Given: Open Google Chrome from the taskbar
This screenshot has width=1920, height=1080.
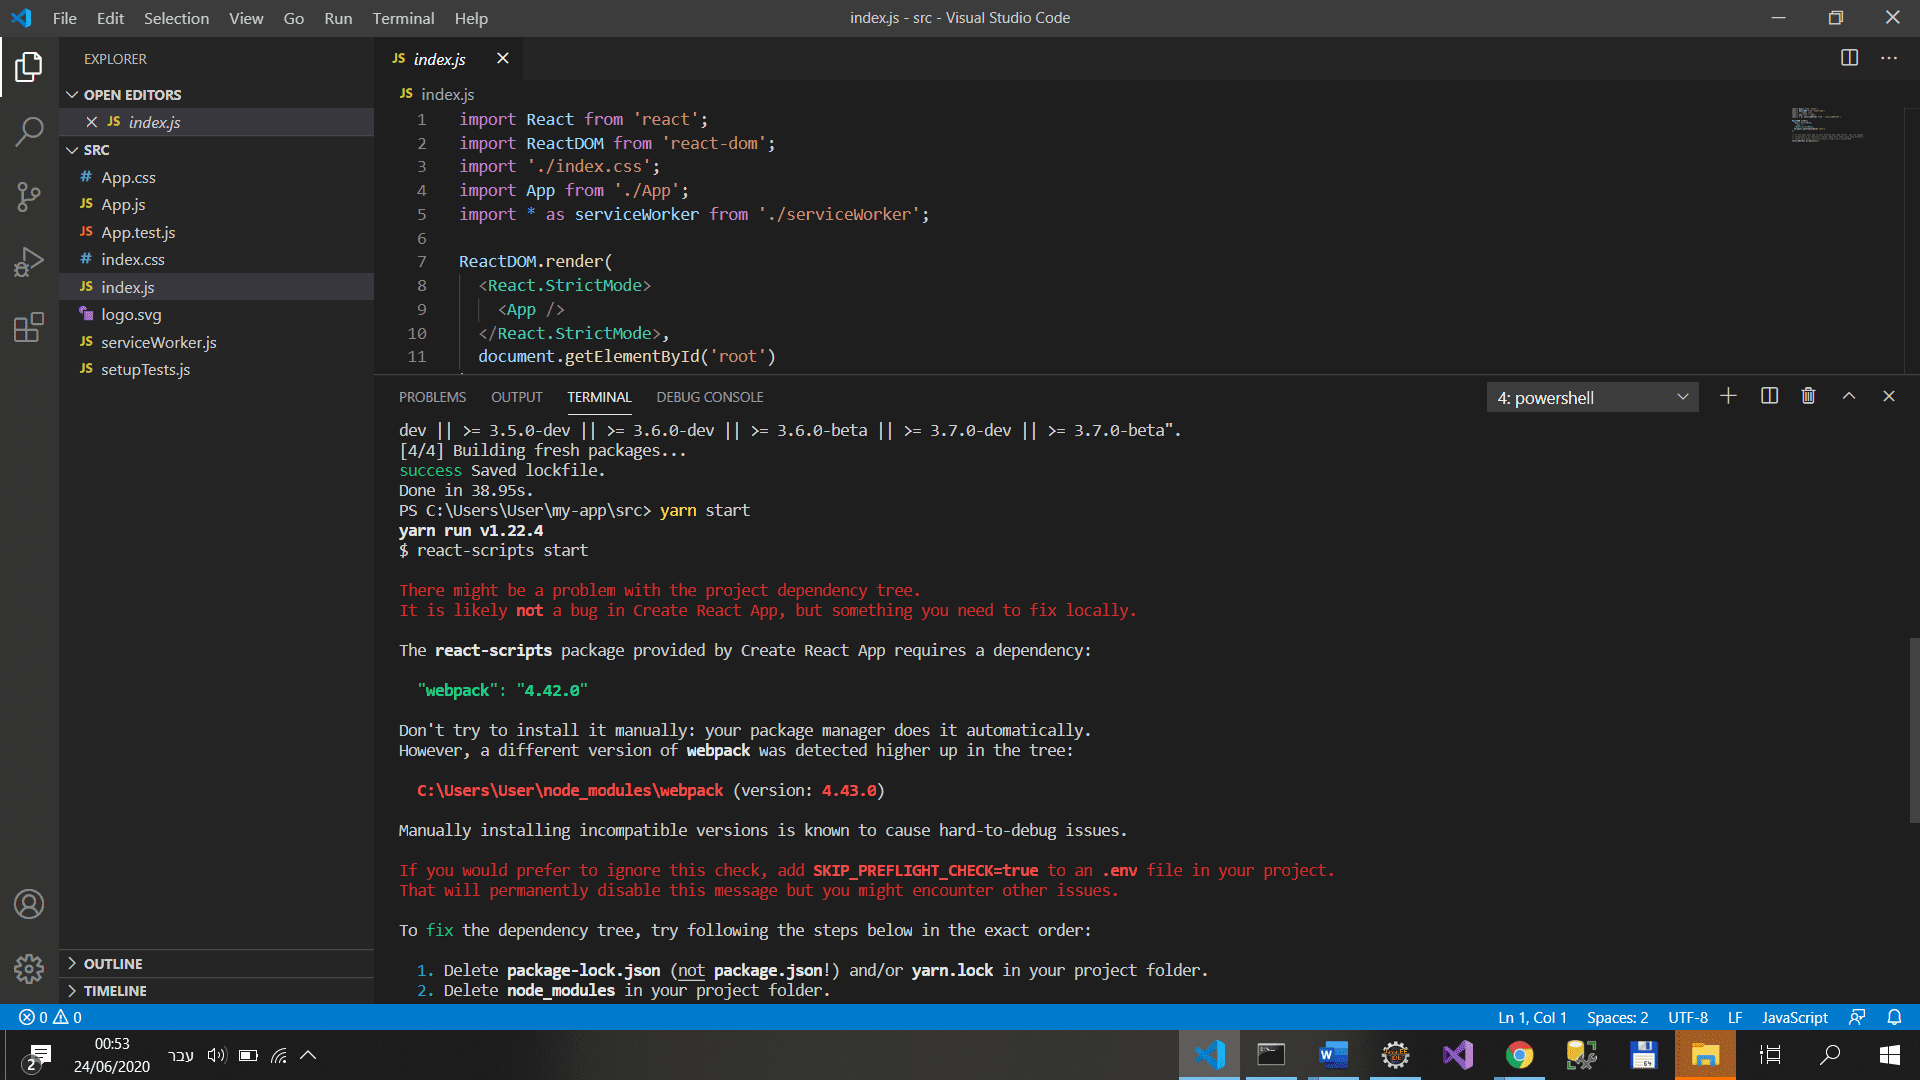Looking at the screenshot, I should (1519, 1055).
